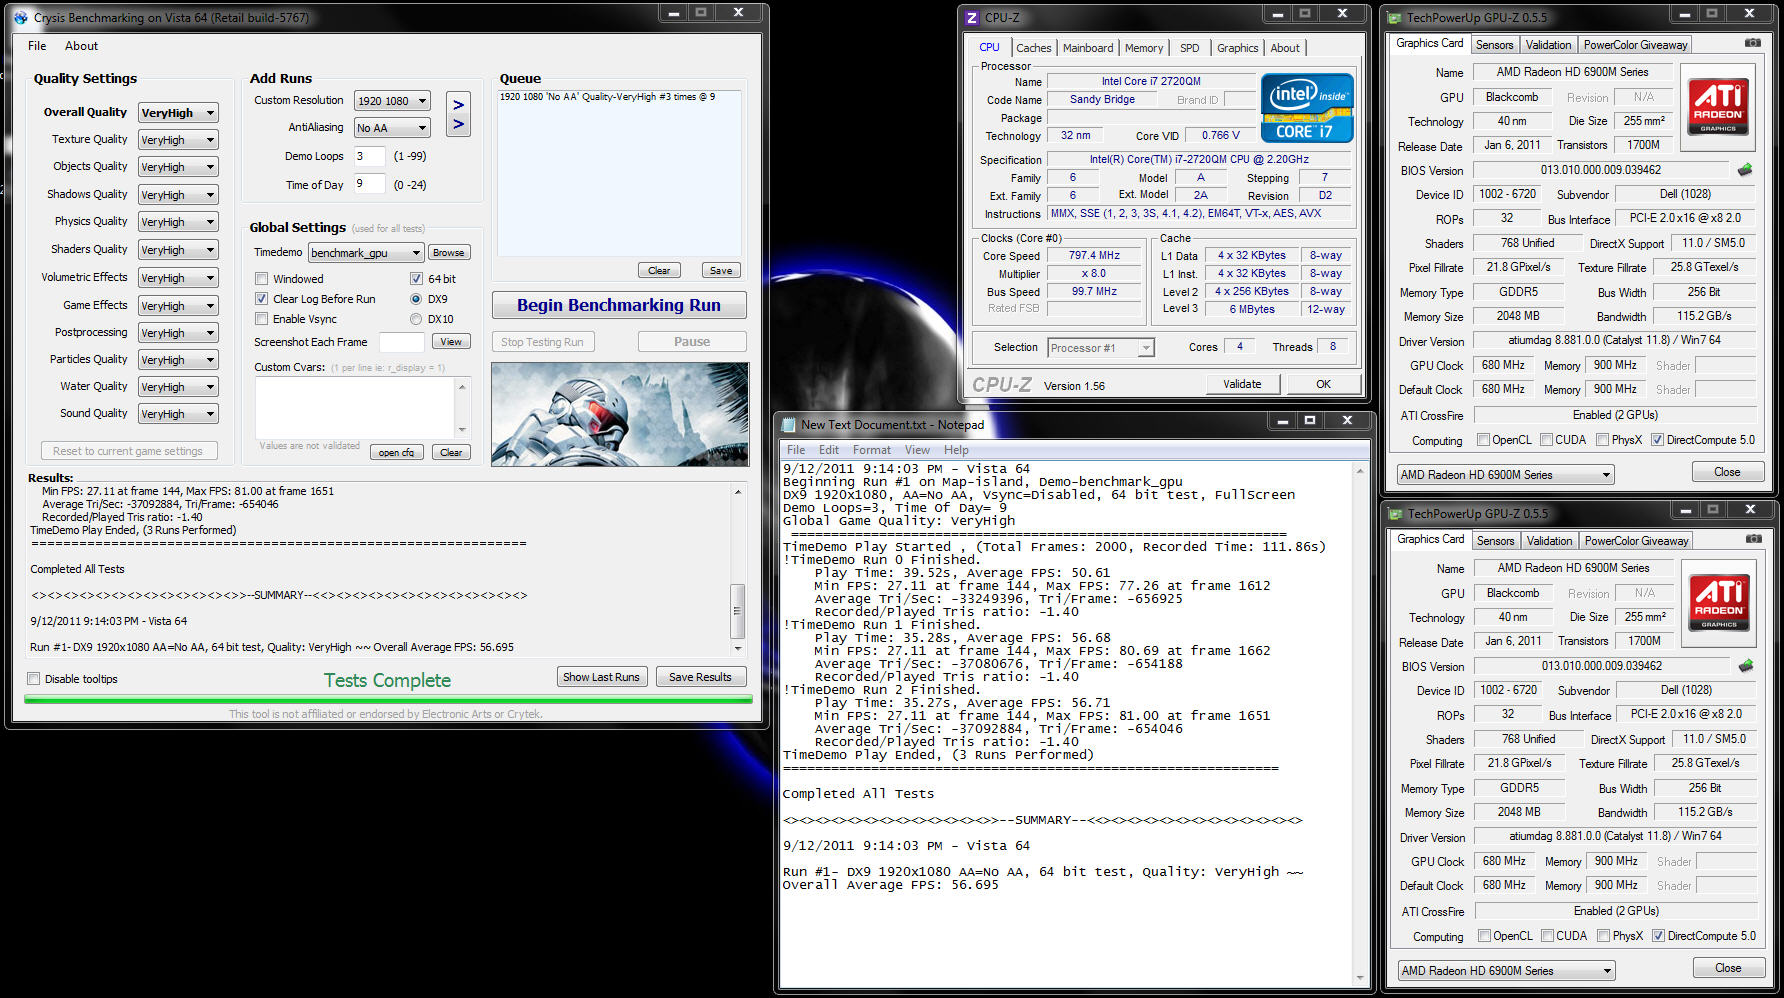The image size is (1784, 998).
Task: Click BIOS save icon in upper GPU-Z
Action: tap(1745, 170)
